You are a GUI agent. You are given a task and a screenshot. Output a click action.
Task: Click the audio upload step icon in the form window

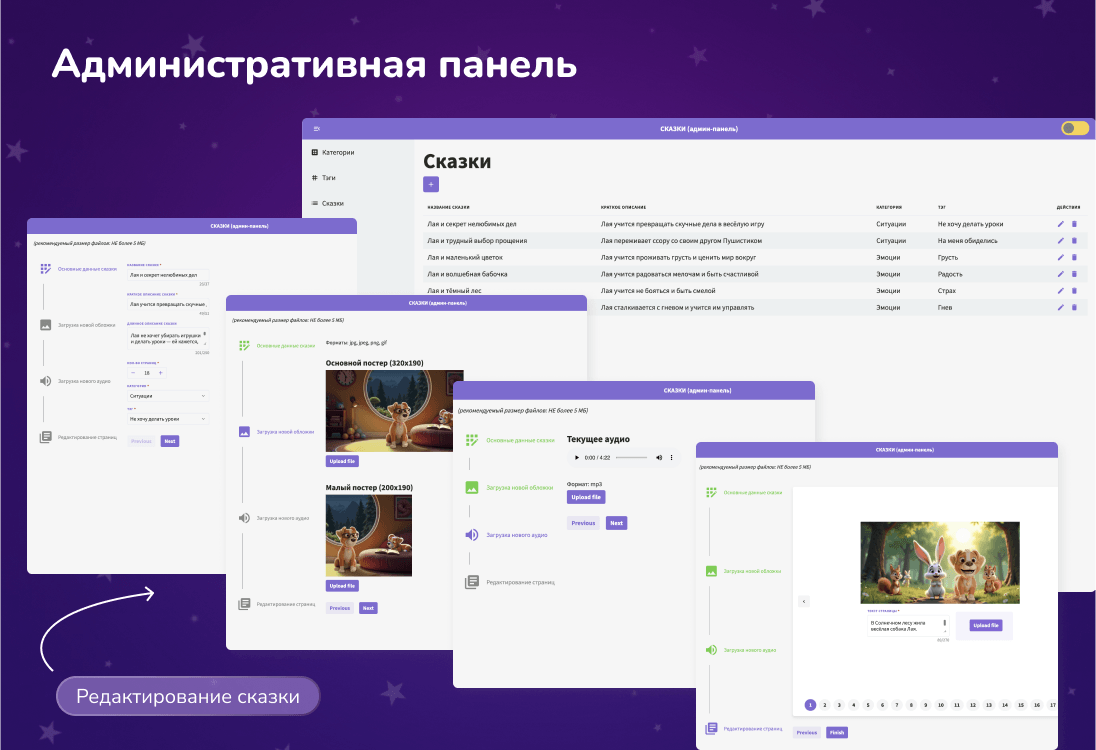click(45, 381)
